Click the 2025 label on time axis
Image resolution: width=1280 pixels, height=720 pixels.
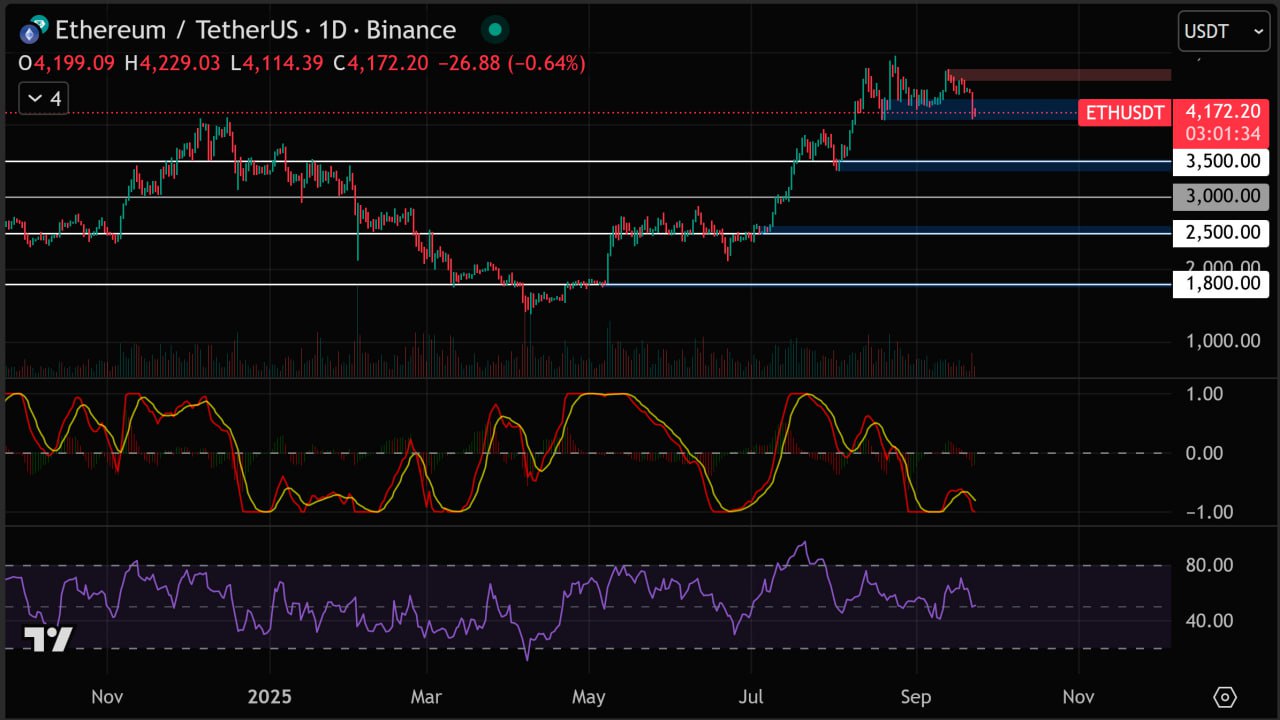[268, 696]
